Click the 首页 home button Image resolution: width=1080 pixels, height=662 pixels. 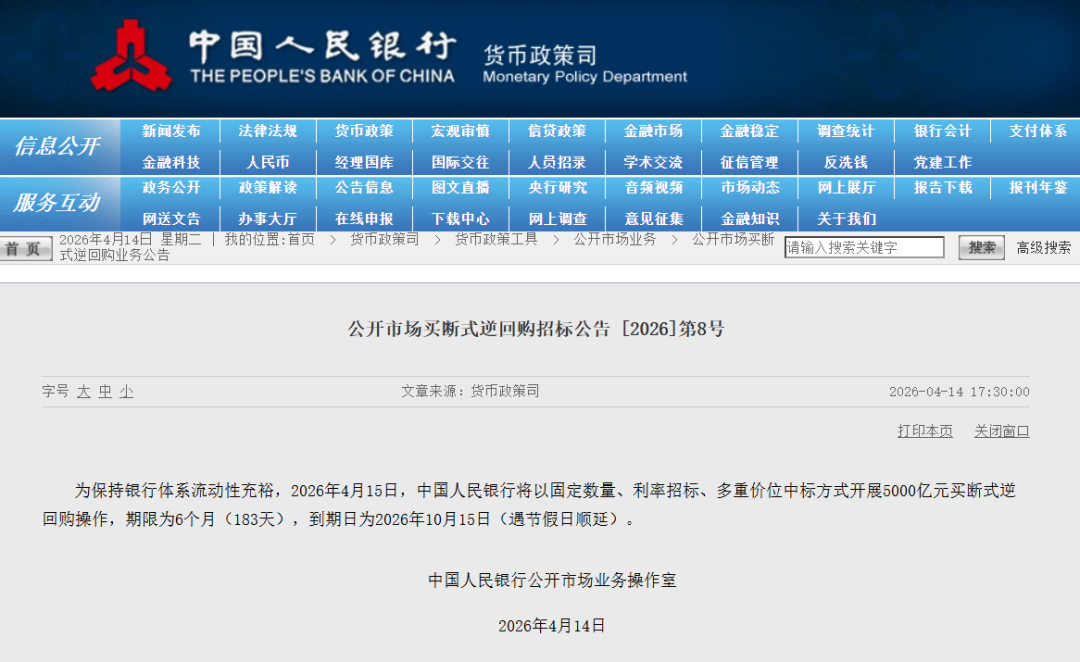tap(26, 248)
